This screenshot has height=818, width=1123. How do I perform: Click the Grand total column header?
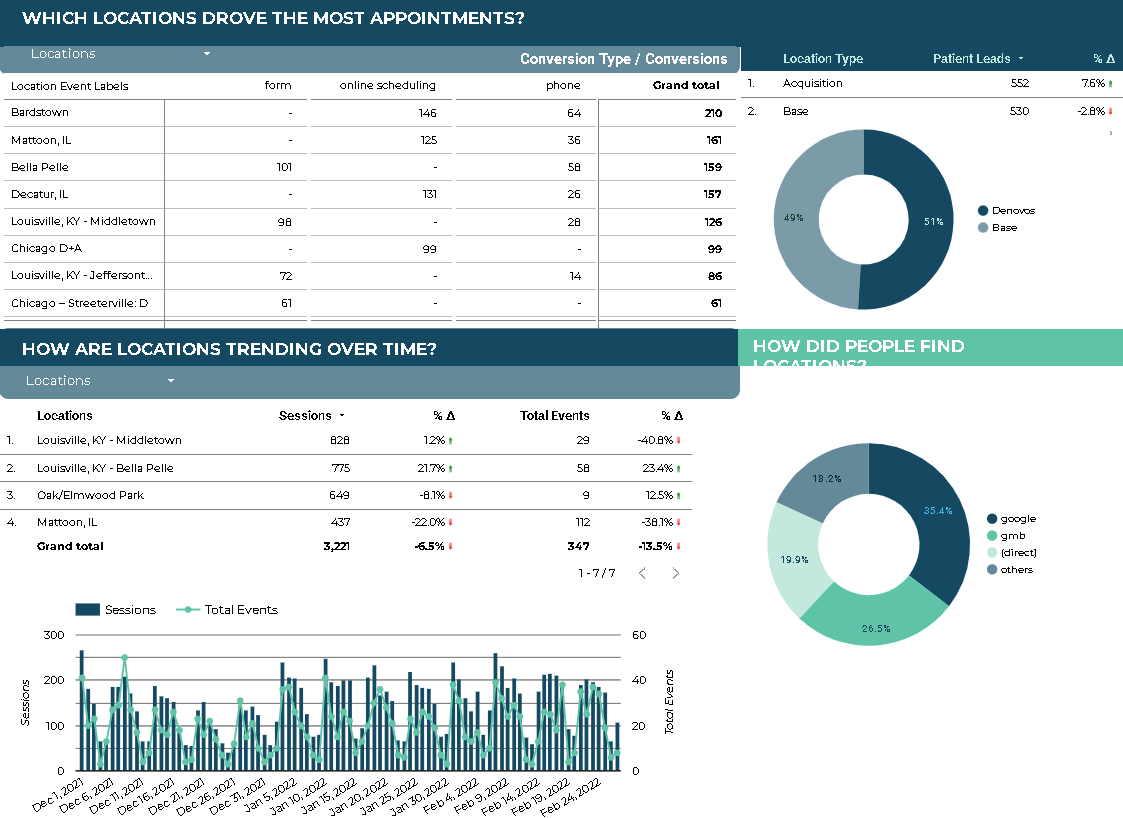click(685, 85)
